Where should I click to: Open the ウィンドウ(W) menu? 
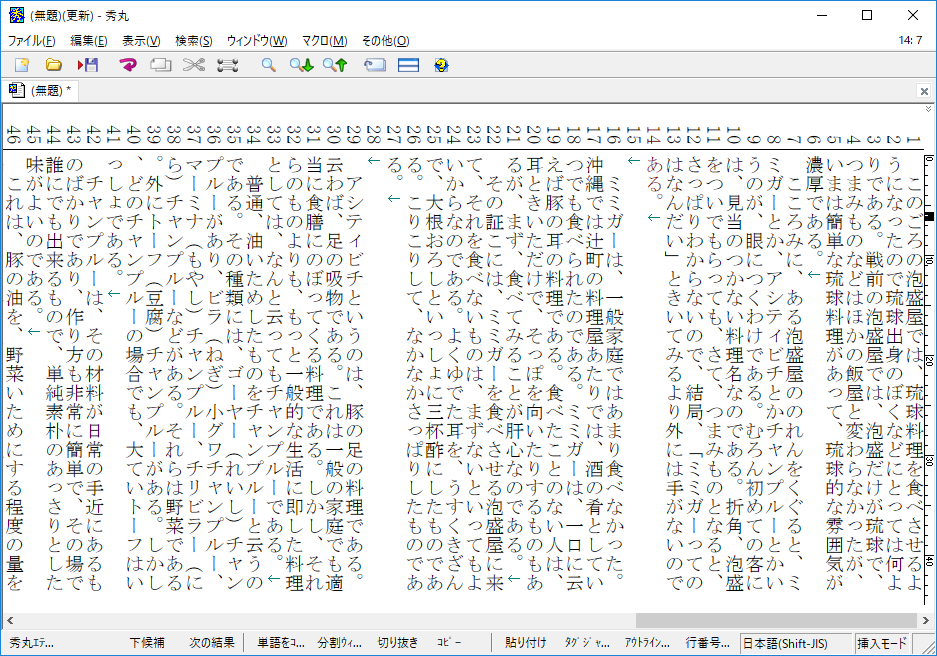click(x=257, y=41)
